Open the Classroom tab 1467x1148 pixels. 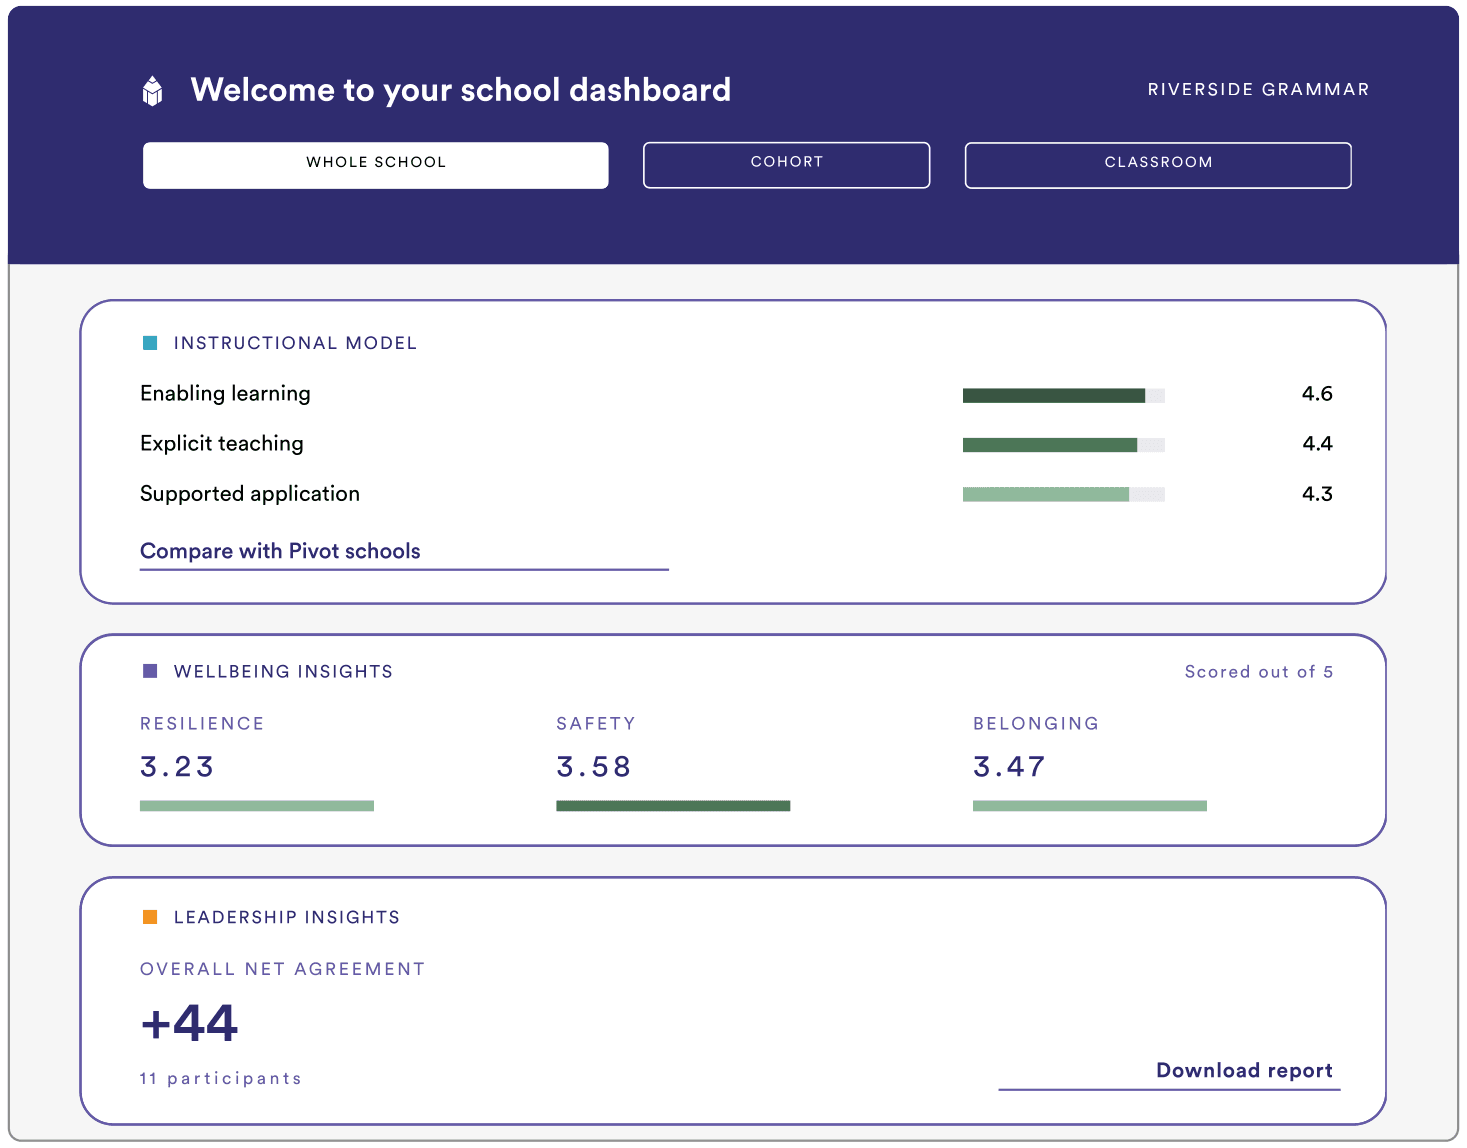tap(1158, 165)
